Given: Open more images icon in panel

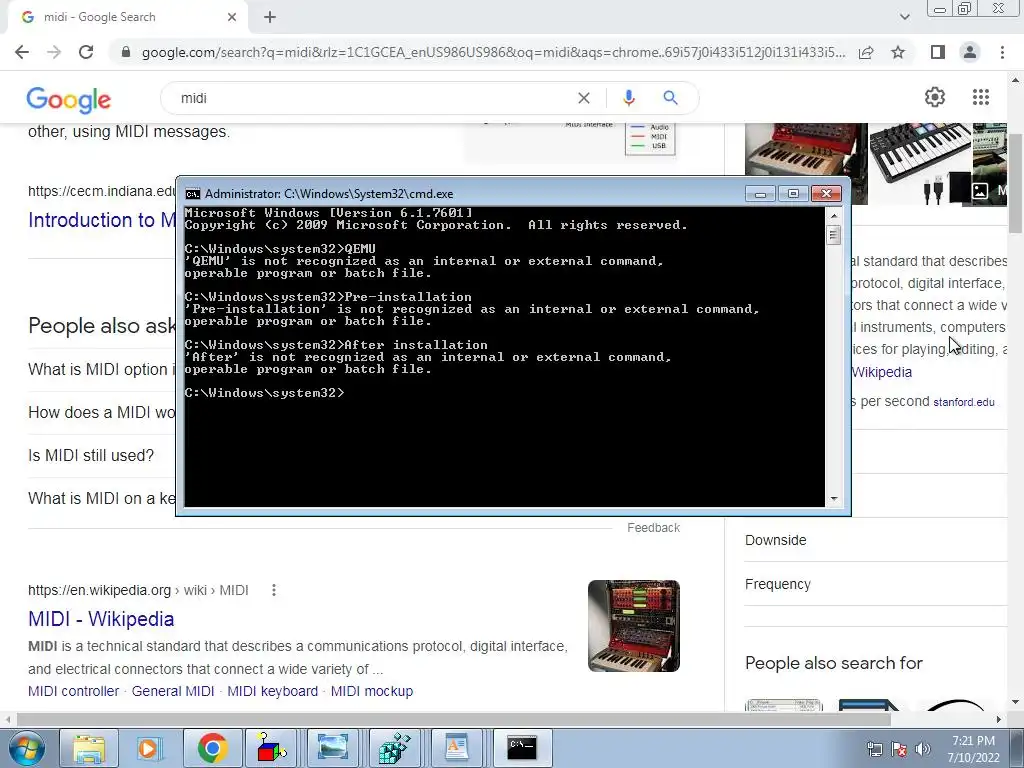Looking at the screenshot, I should 980,191.
